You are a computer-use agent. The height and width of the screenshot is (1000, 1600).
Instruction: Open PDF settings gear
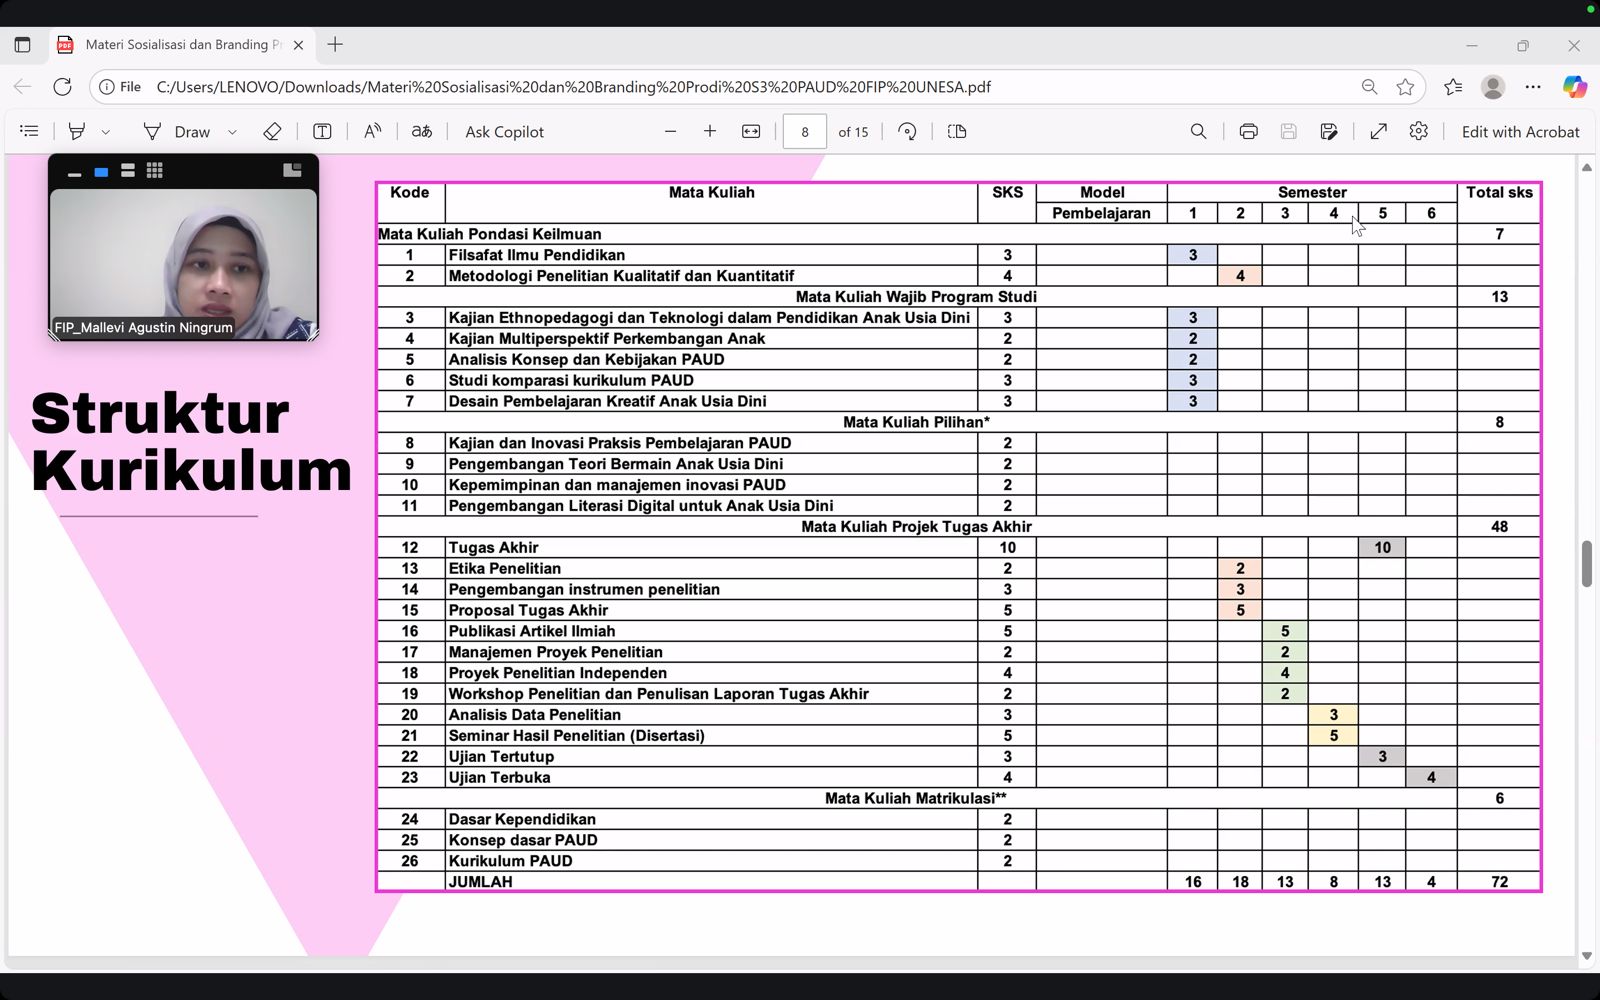(1418, 131)
